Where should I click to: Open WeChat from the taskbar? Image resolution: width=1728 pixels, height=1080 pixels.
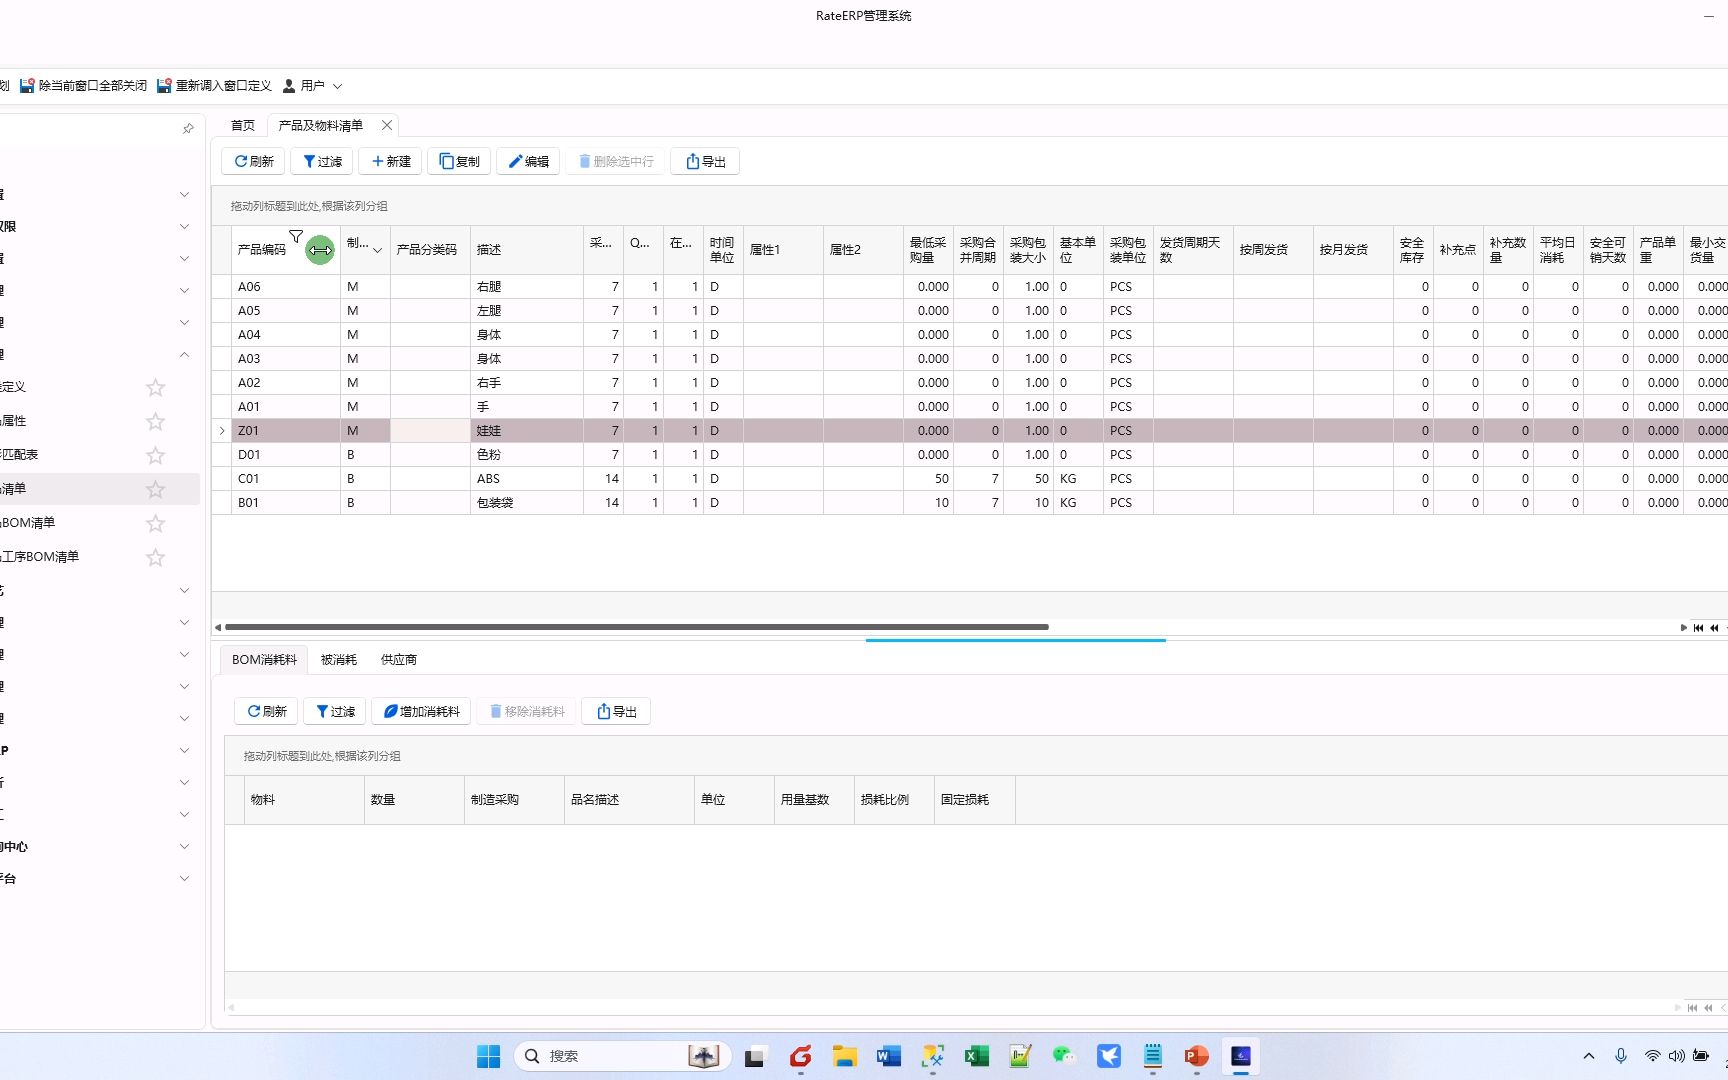1064,1056
